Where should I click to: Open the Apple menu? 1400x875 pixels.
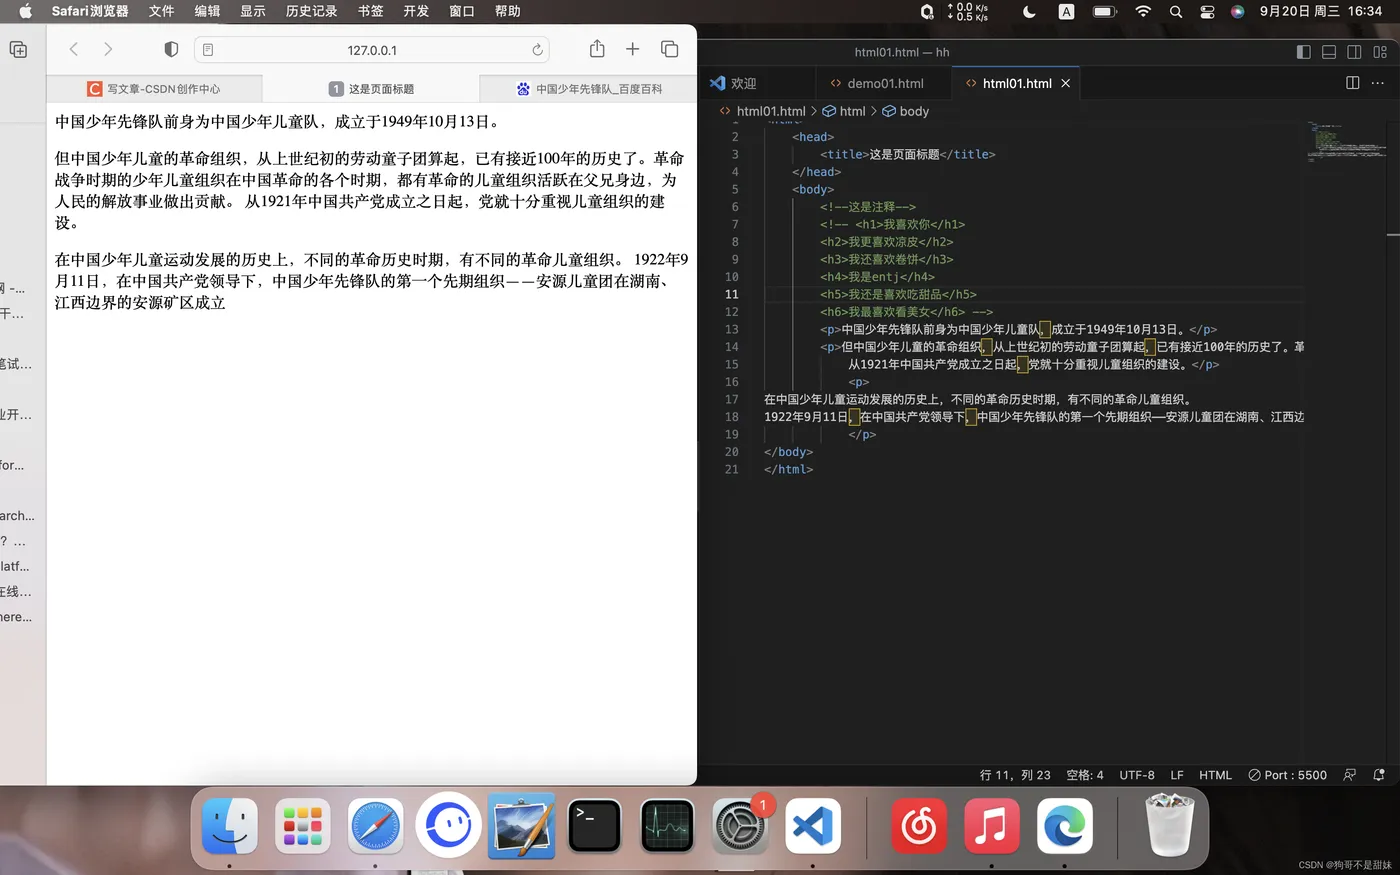[x=25, y=11]
